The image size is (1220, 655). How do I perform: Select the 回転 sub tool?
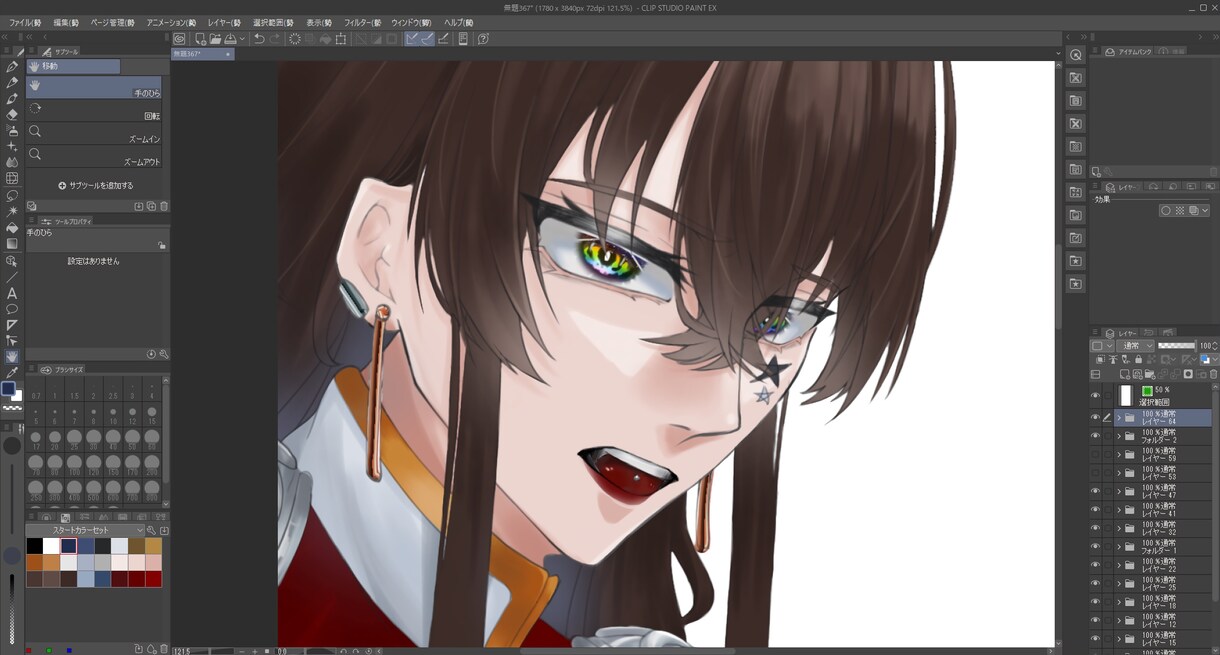93,109
